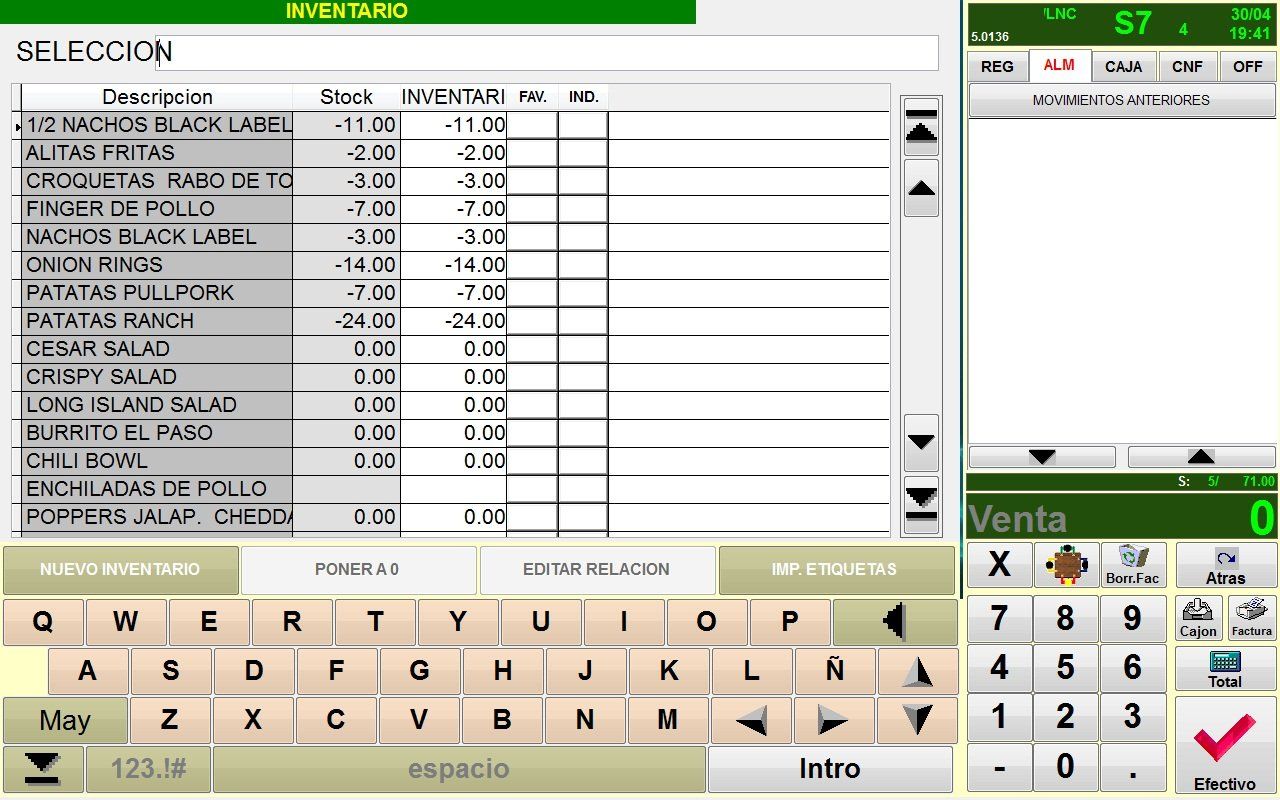Show later entries in the movements panel

1042,457
